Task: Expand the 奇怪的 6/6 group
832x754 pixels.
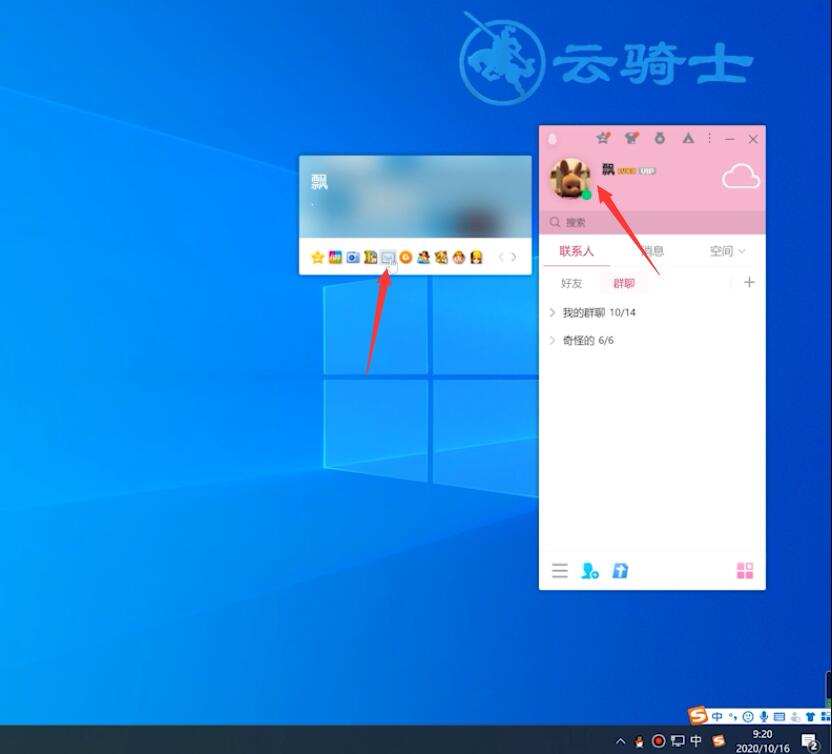Action: point(652,341)
